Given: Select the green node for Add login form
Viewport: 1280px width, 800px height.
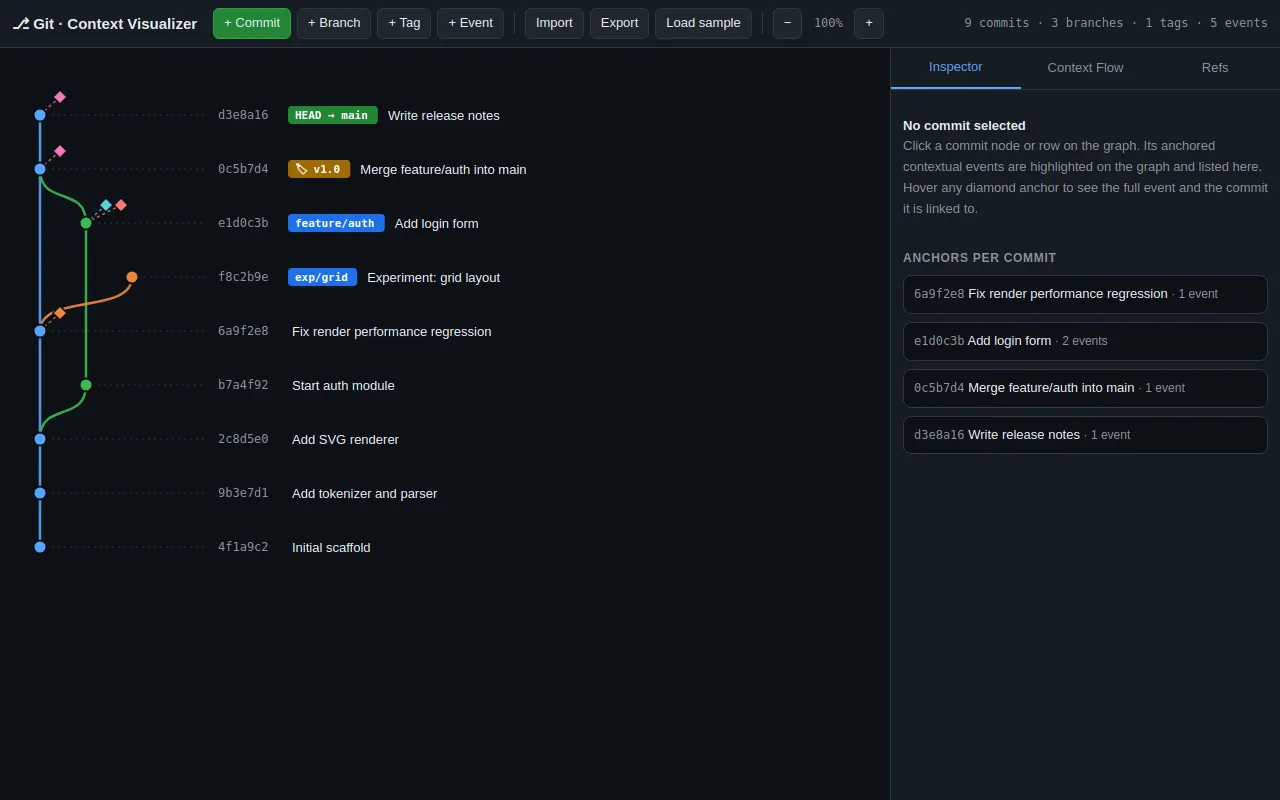Looking at the screenshot, I should point(86,223).
